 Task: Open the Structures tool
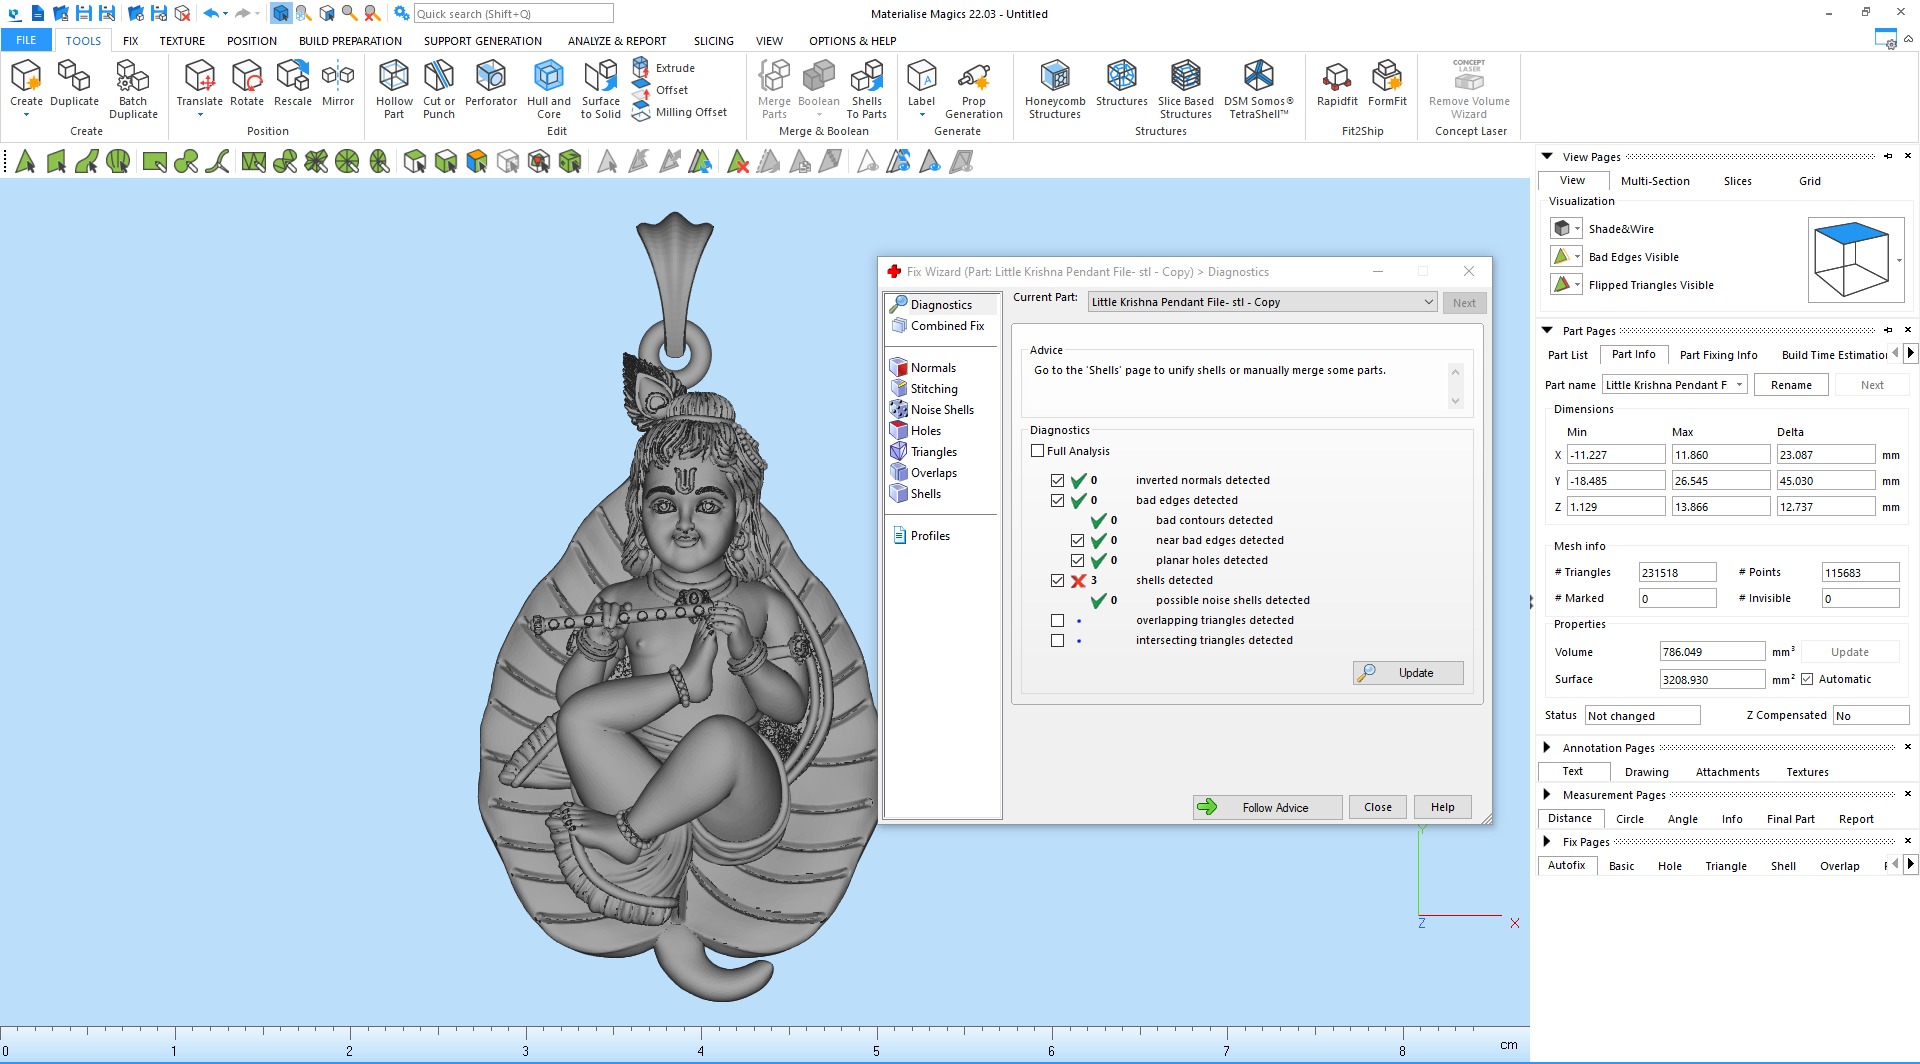click(1122, 83)
